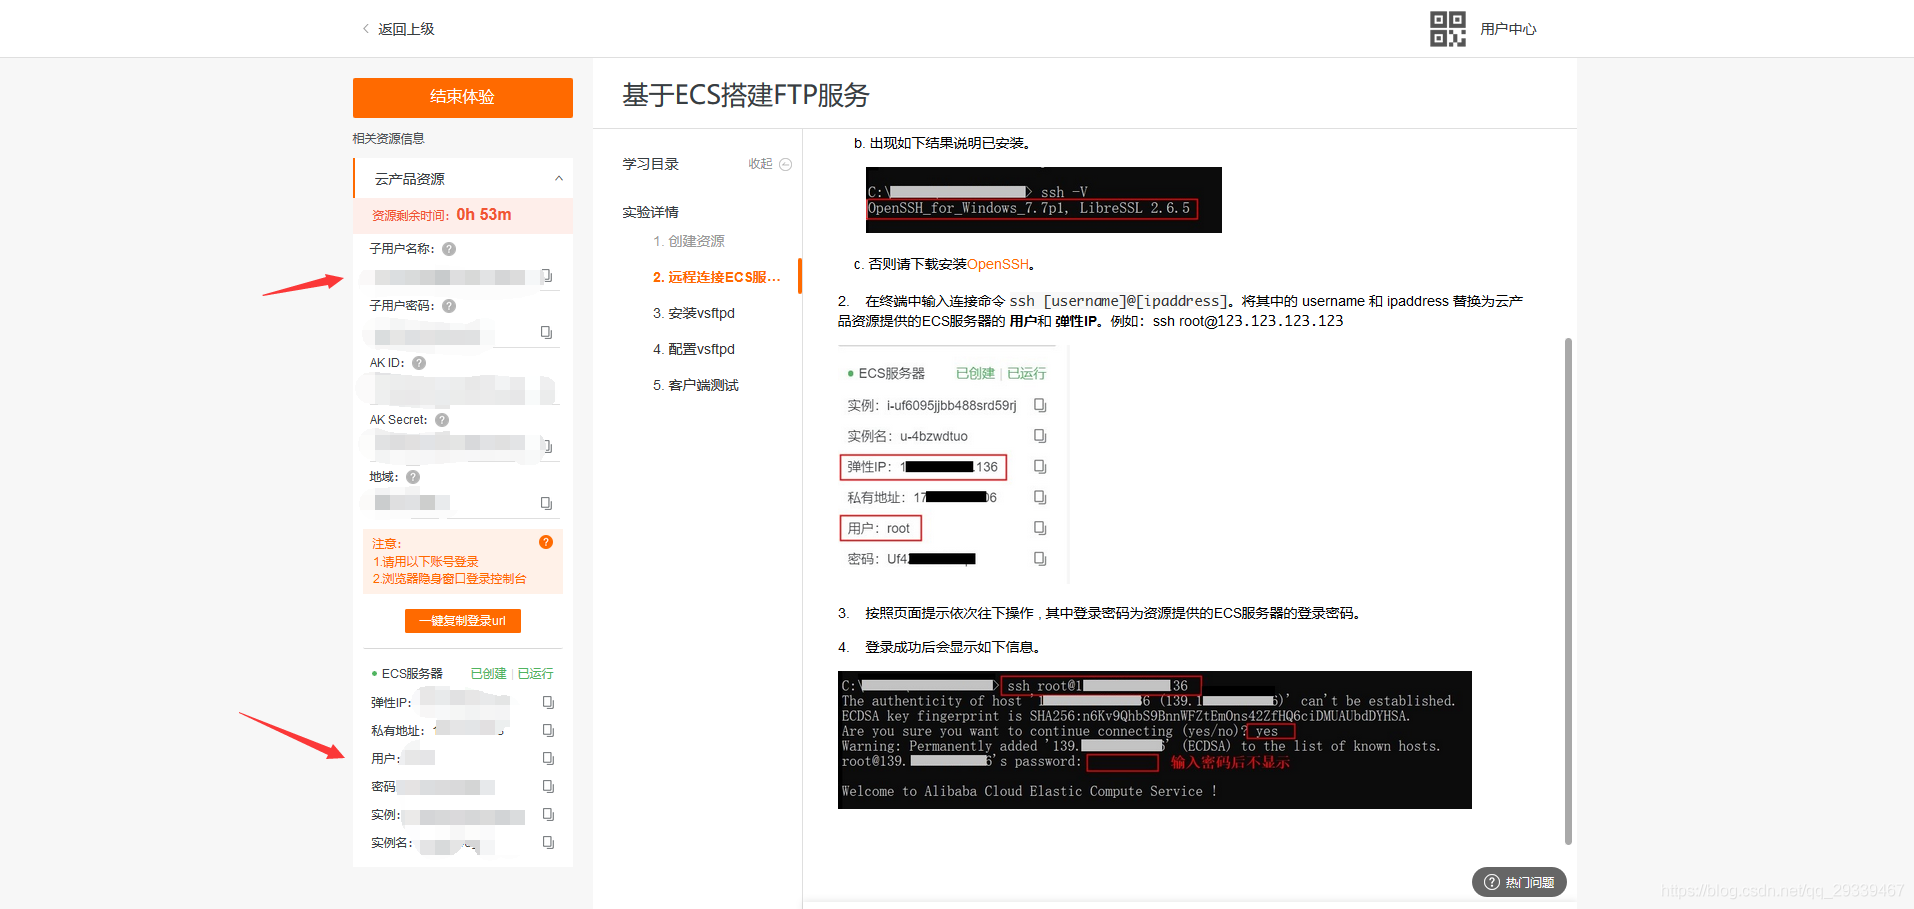Jump to step 4. 配置vsftpd

694,349
